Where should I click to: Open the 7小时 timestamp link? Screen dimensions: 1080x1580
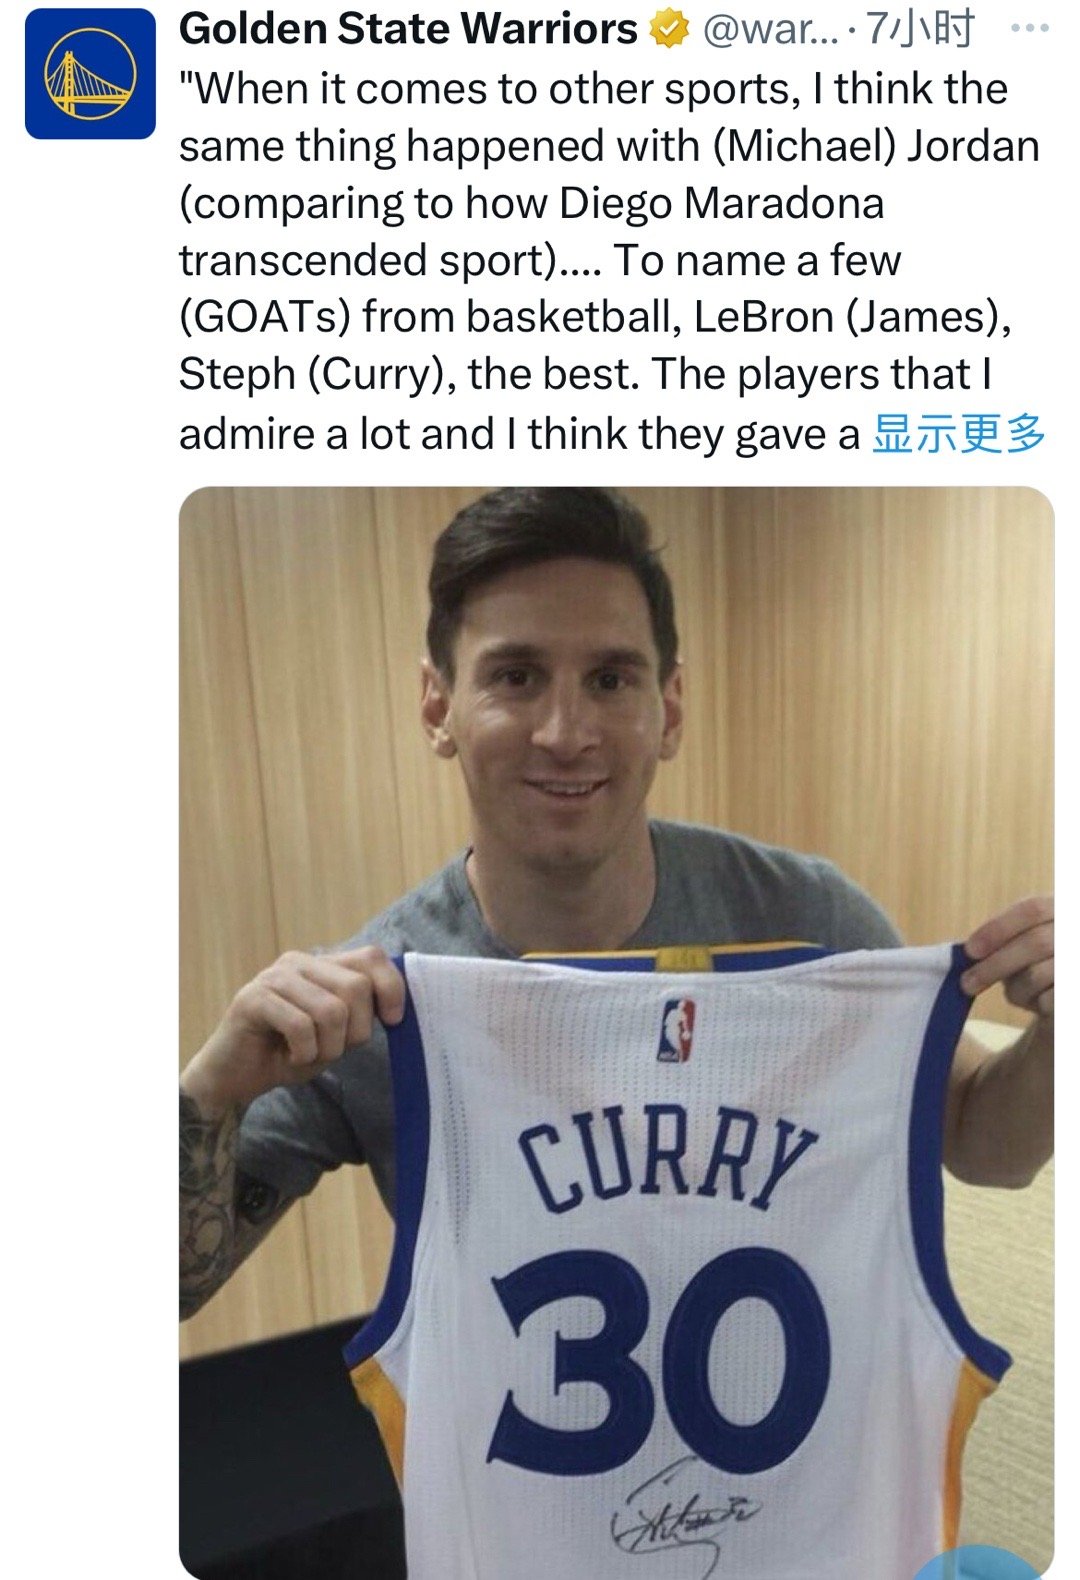click(x=919, y=30)
